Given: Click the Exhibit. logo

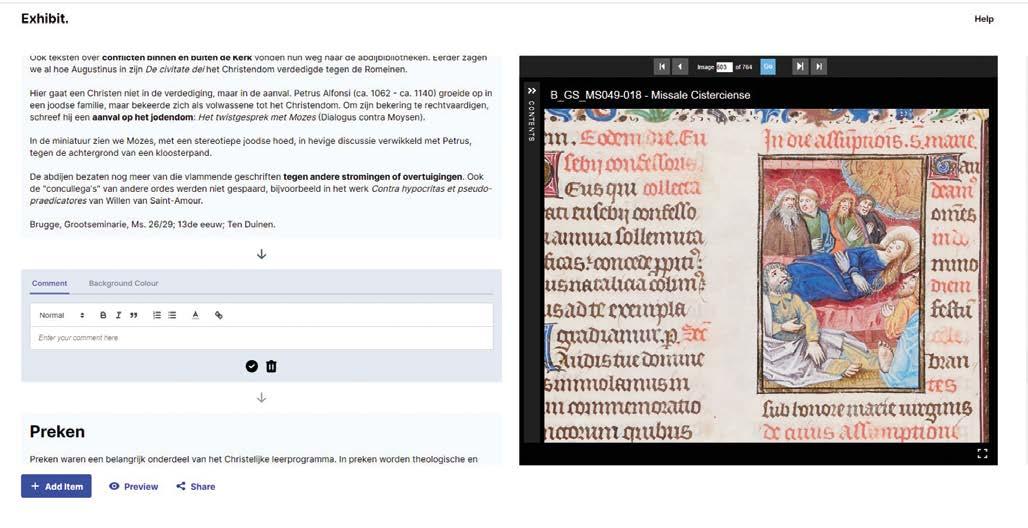Looking at the screenshot, I should 45,18.
